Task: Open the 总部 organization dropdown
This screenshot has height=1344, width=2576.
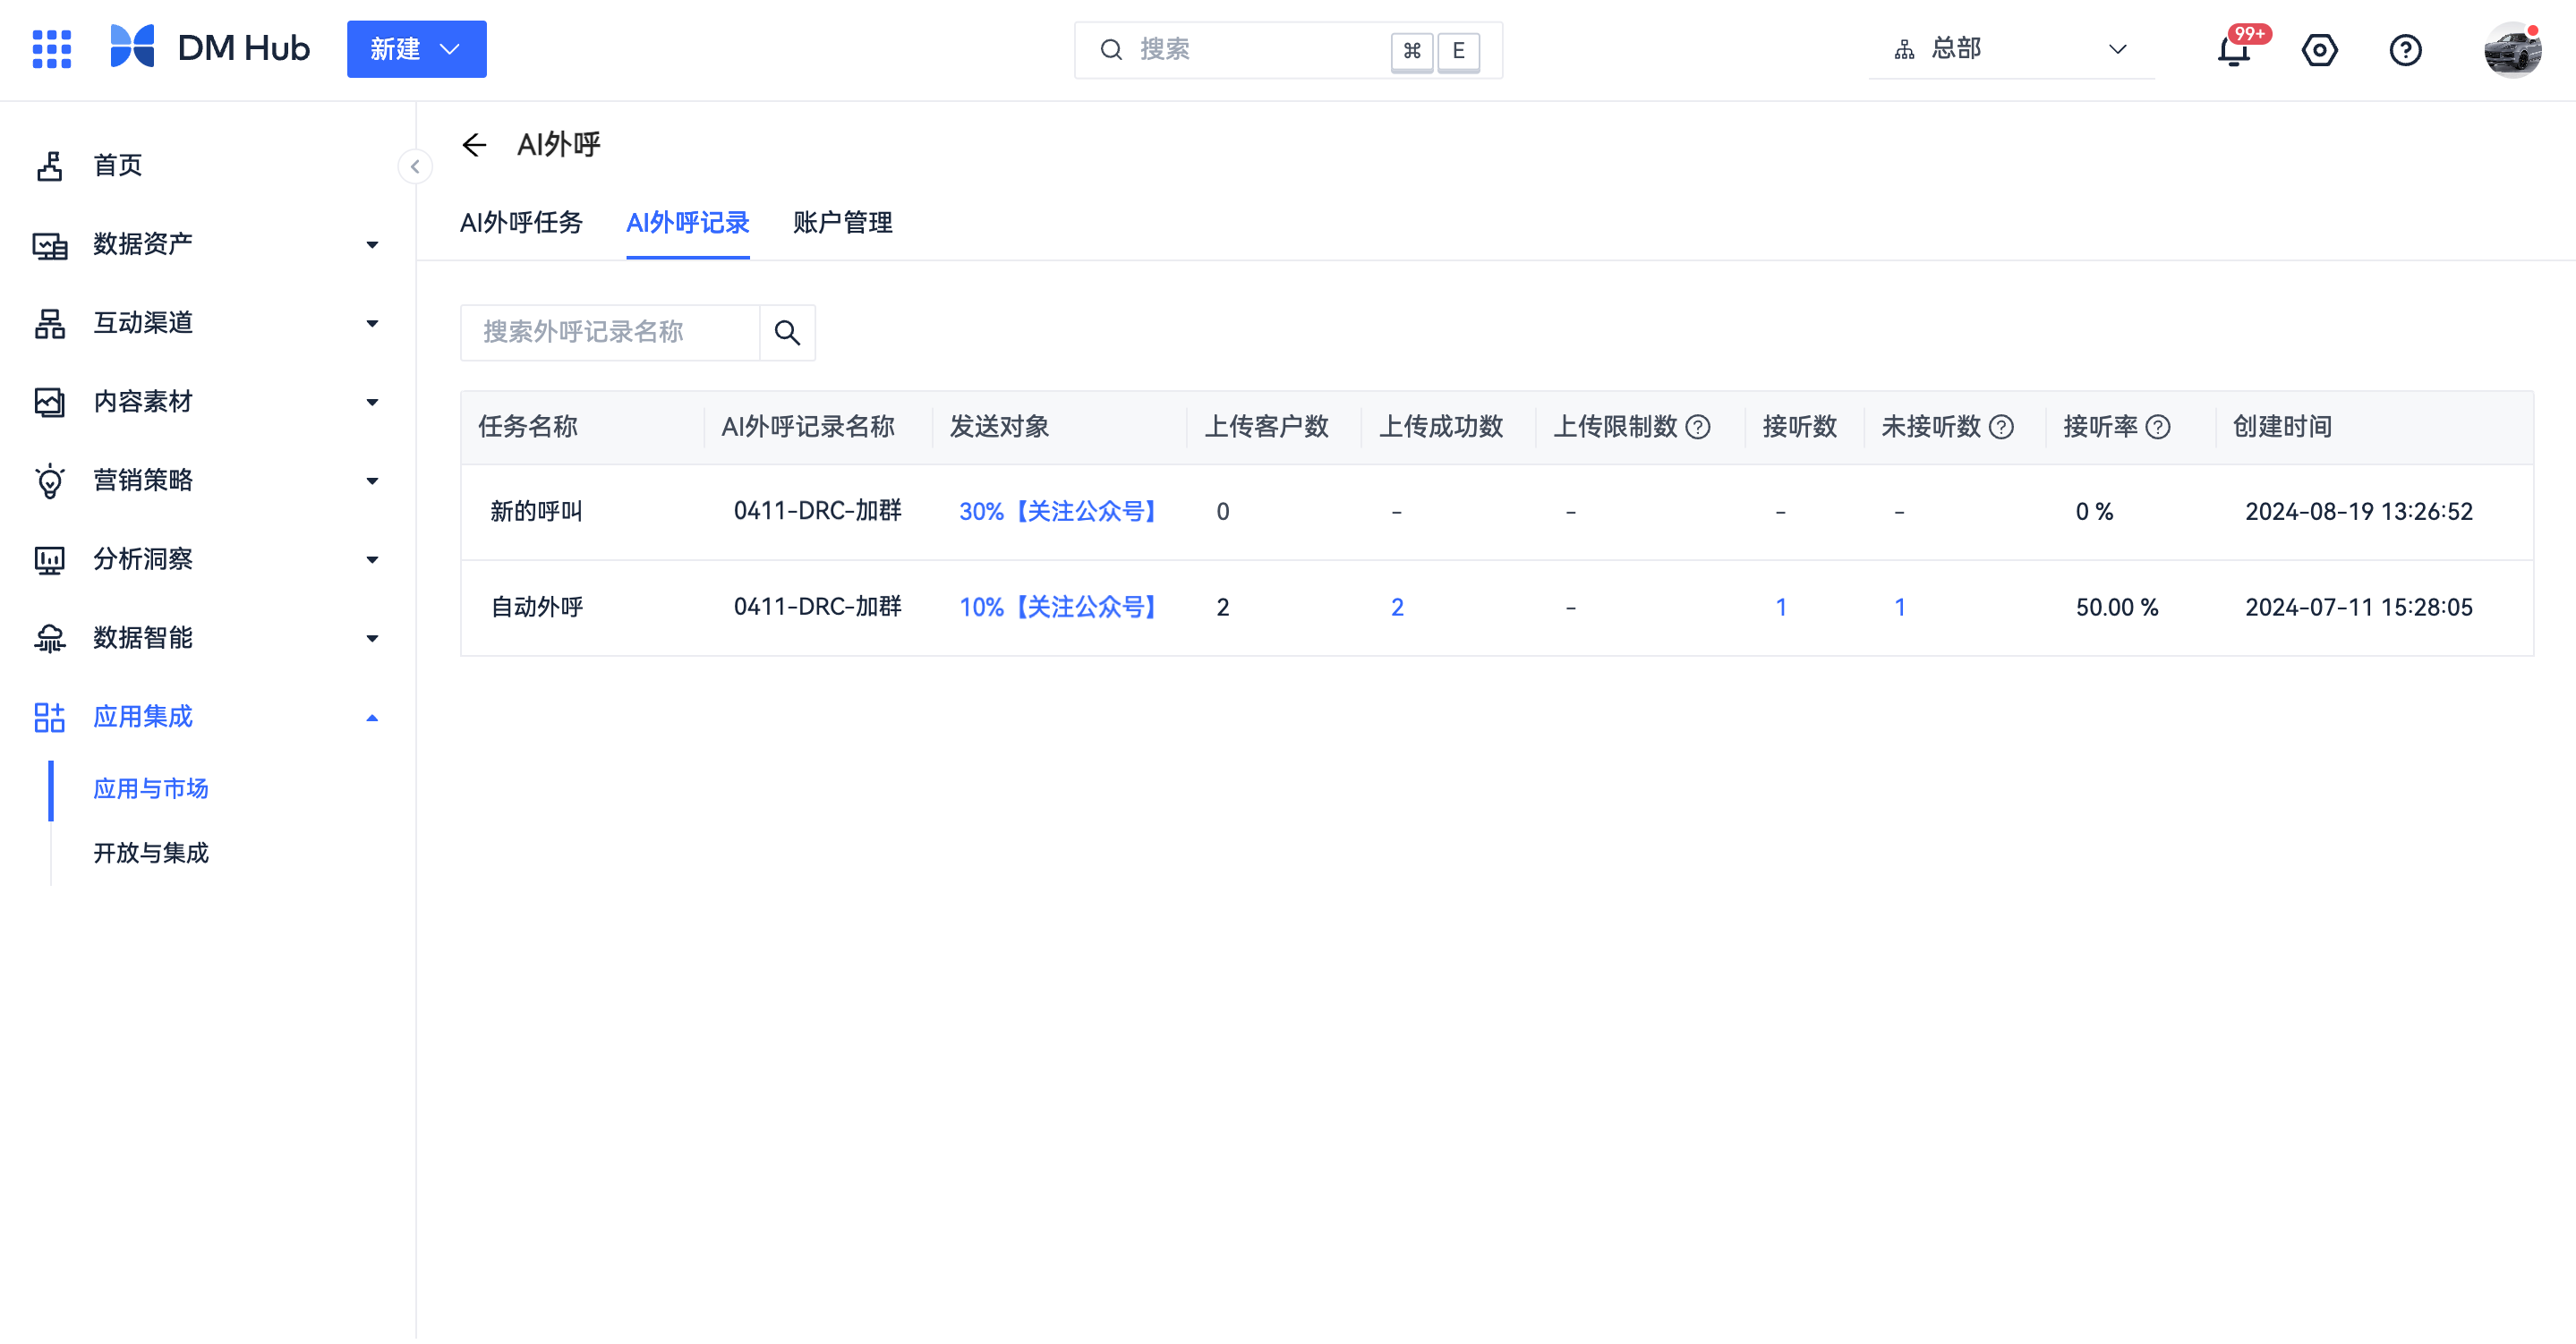Action: click(x=2011, y=49)
